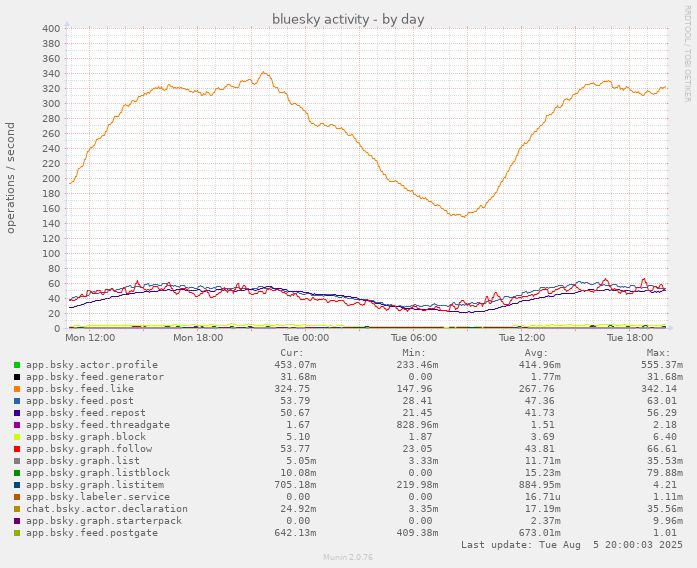Click the 'Cur:' column header
Viewport: 697px width, 568px height.
click(292, 353)
